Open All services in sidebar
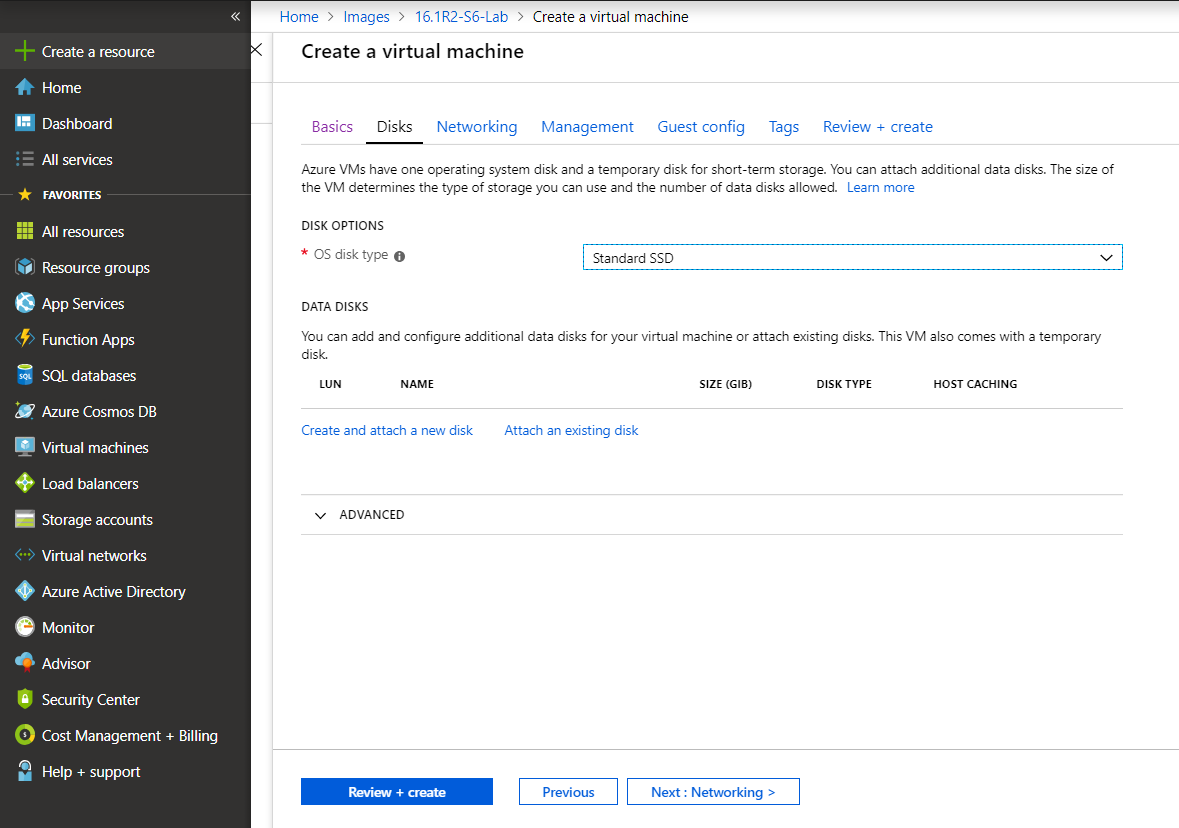 (x=125, y=159)
